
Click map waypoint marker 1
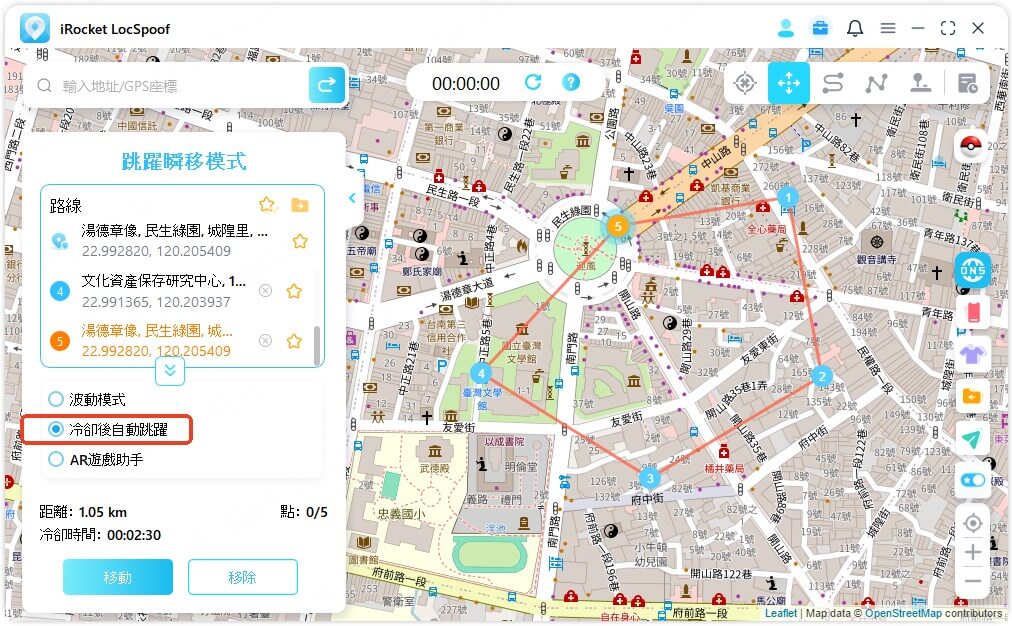[787, 197]
